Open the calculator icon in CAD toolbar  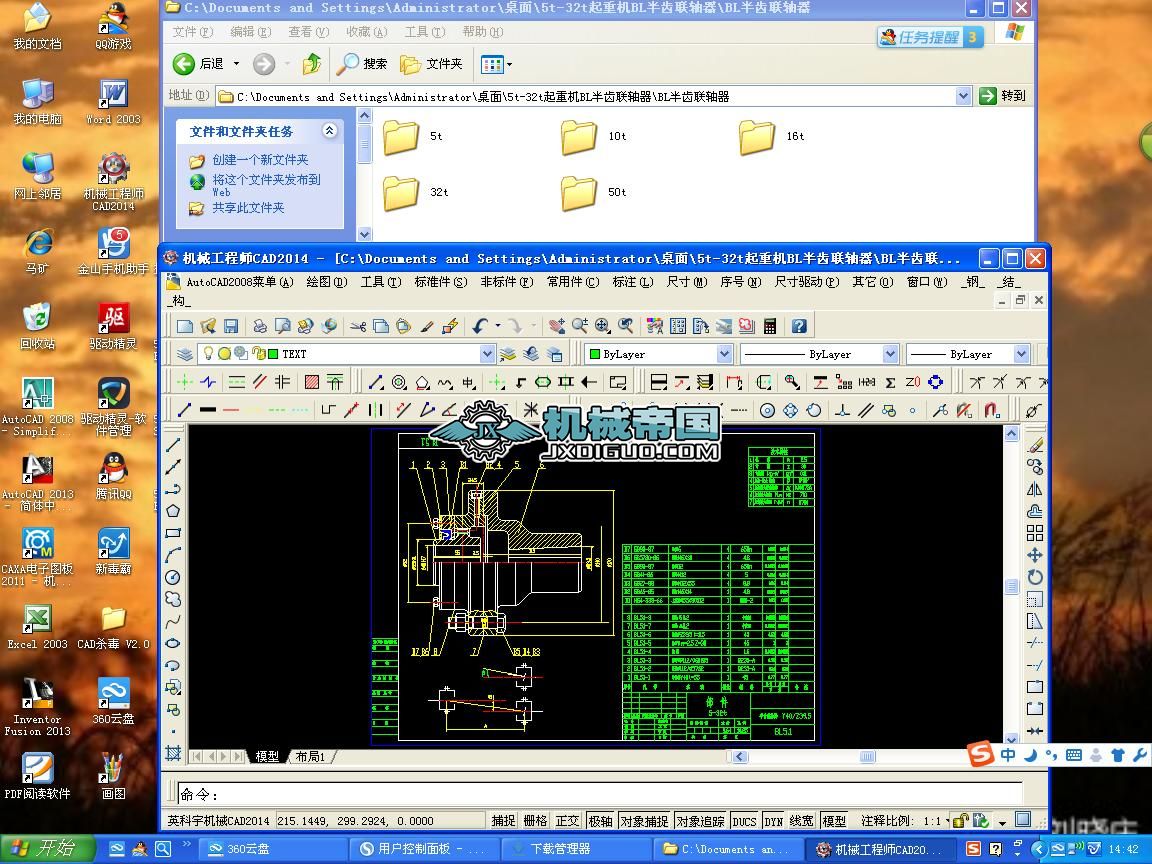click(x=770, y=326)
